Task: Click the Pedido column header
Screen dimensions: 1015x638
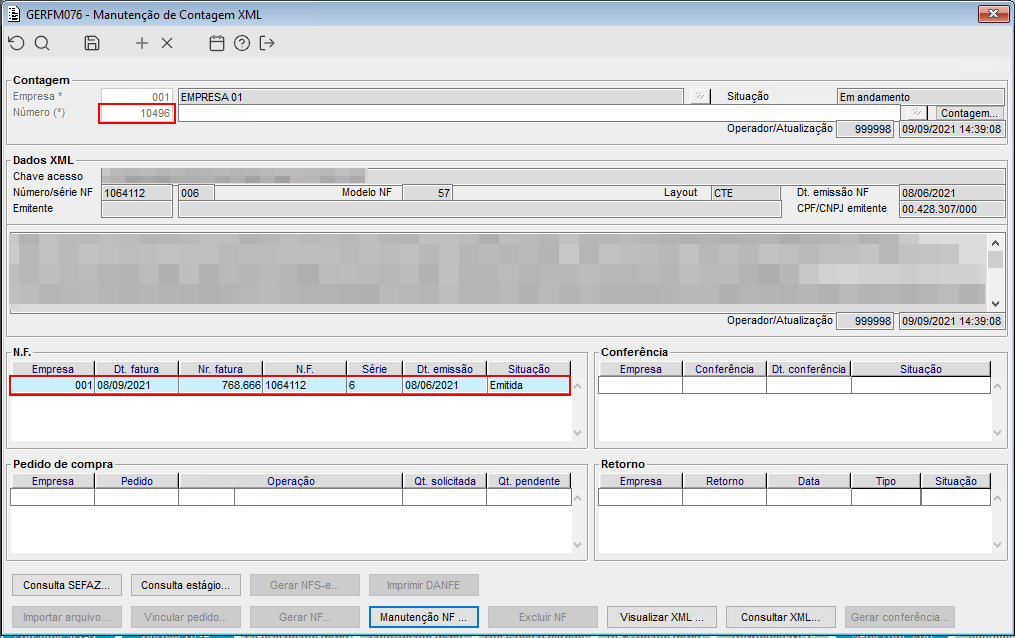Action: (x=137, y=481)
